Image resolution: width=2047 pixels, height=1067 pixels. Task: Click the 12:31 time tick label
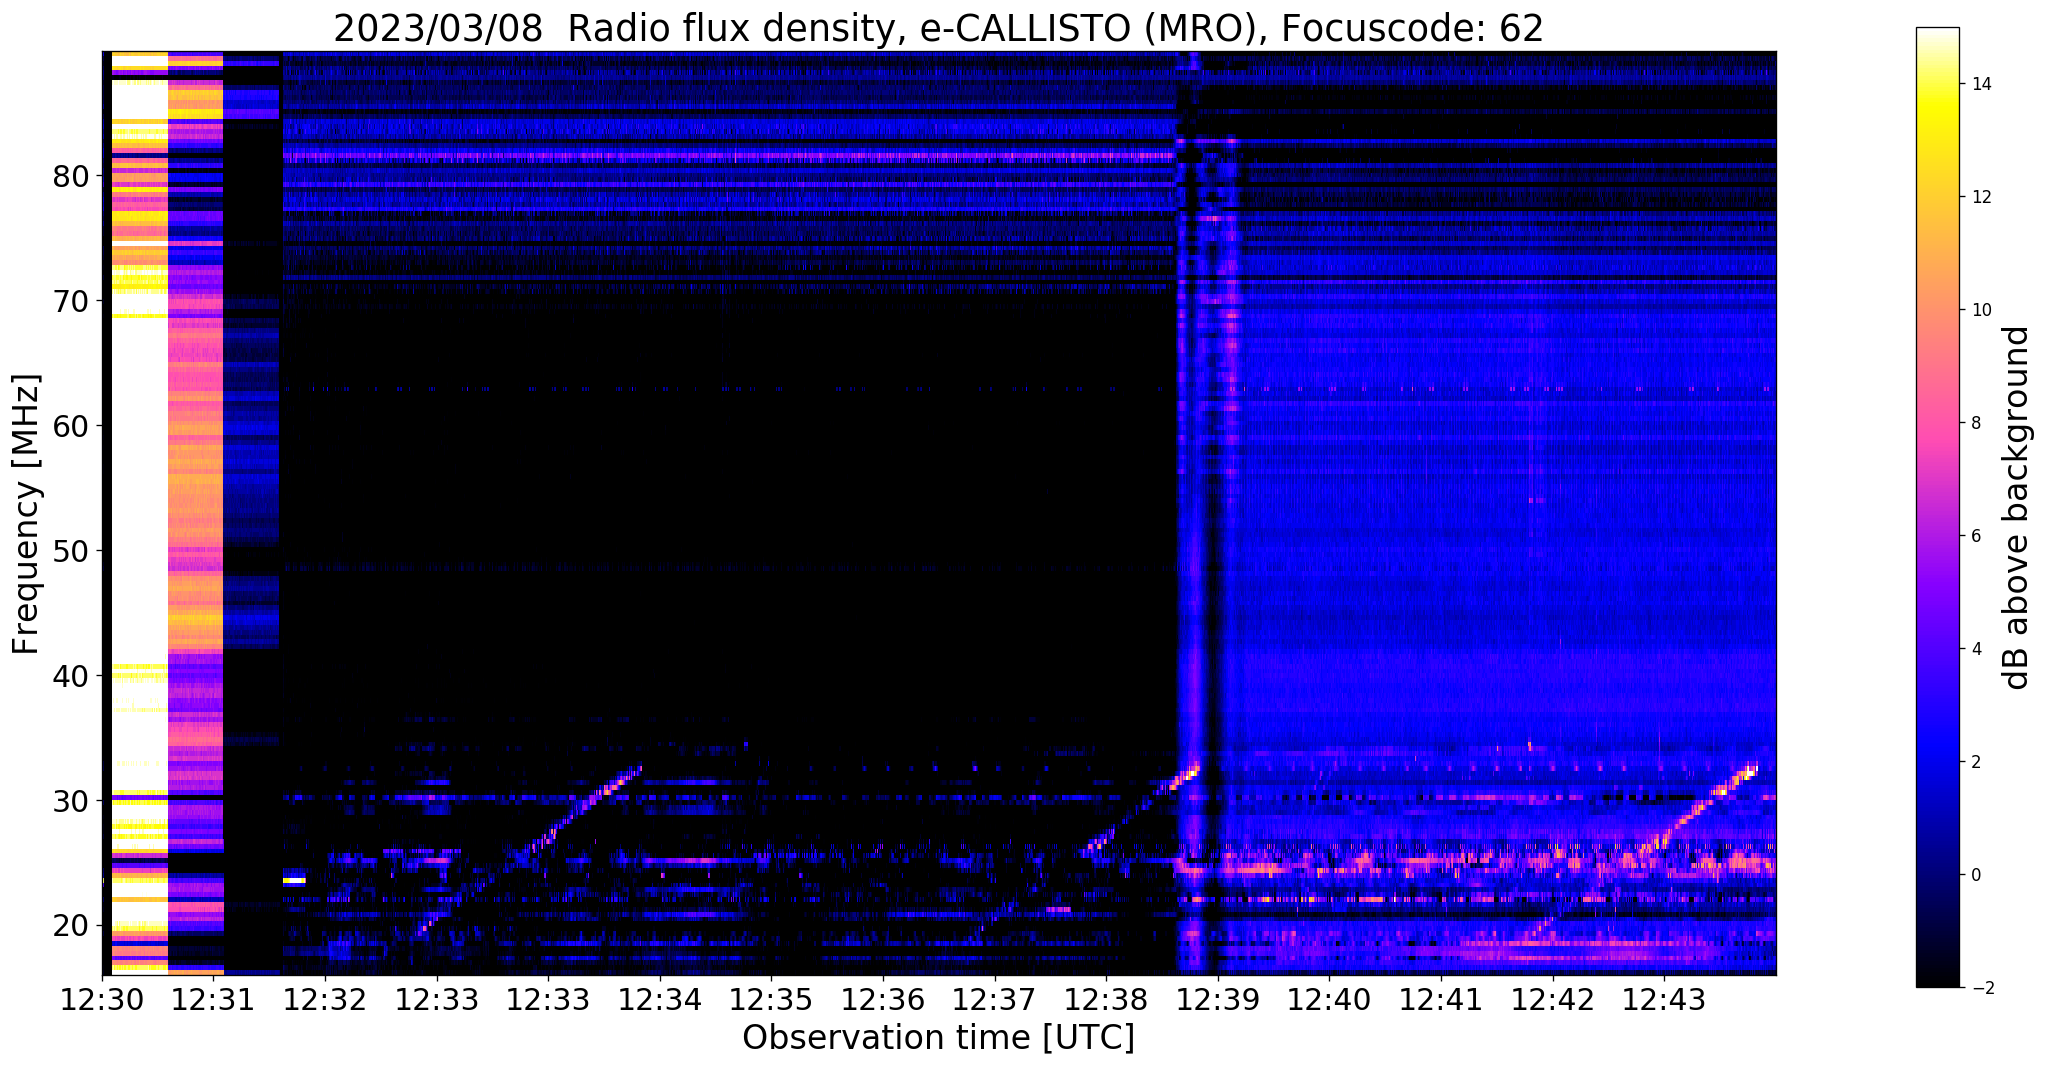[x=214, y=999]
